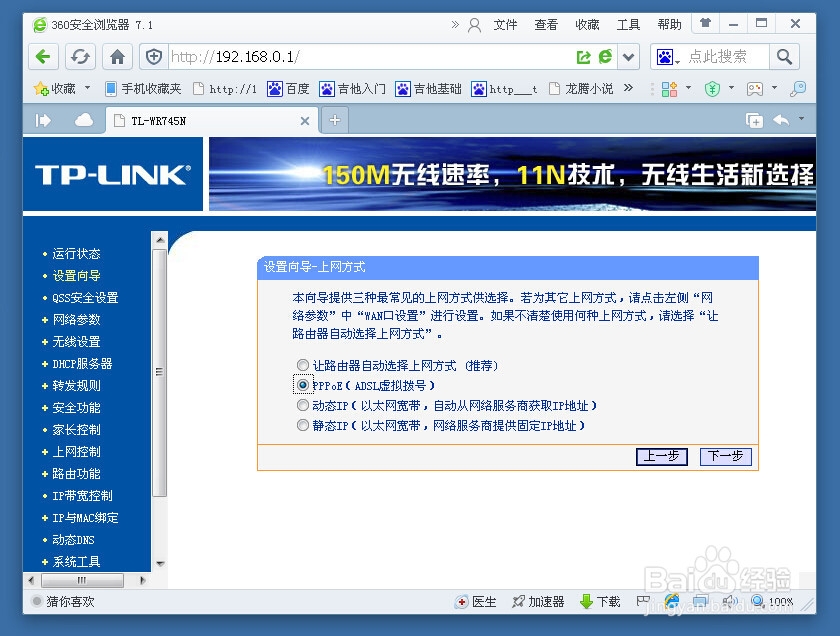Click the 上一步 button
The image size is (840, 636).
[662, 457]
